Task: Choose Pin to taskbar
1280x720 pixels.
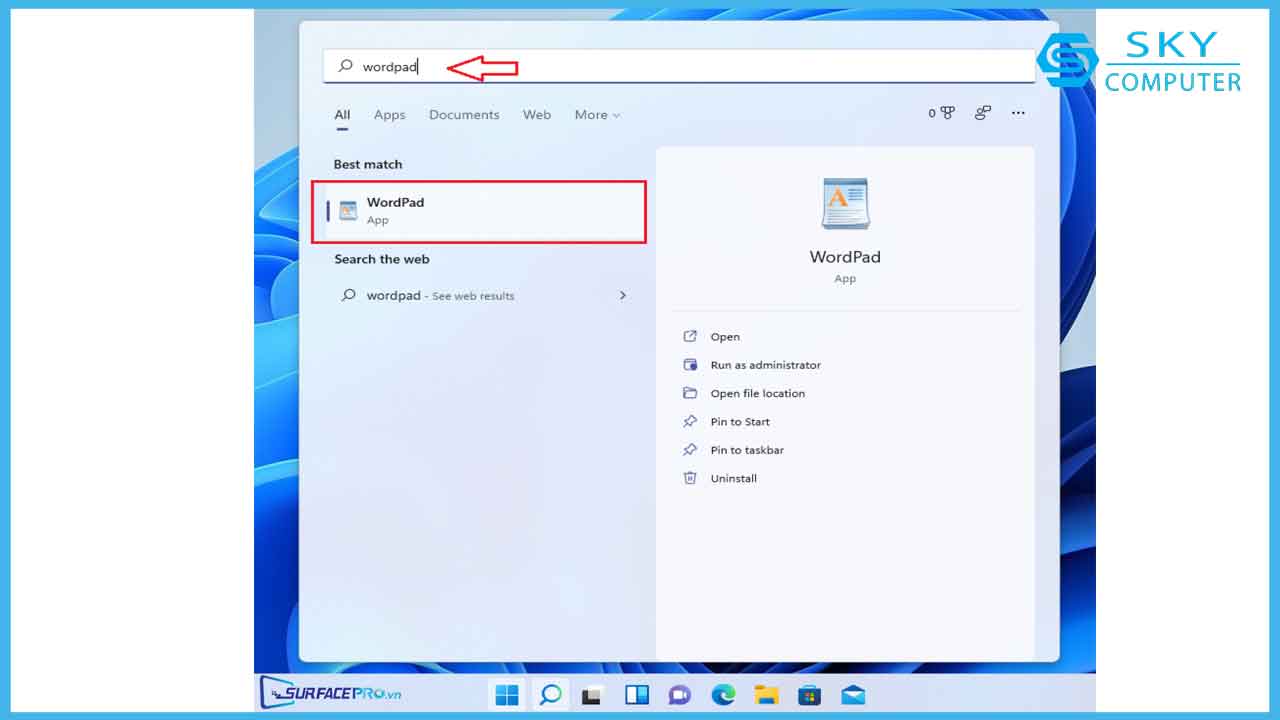Action: click(747, 450)
